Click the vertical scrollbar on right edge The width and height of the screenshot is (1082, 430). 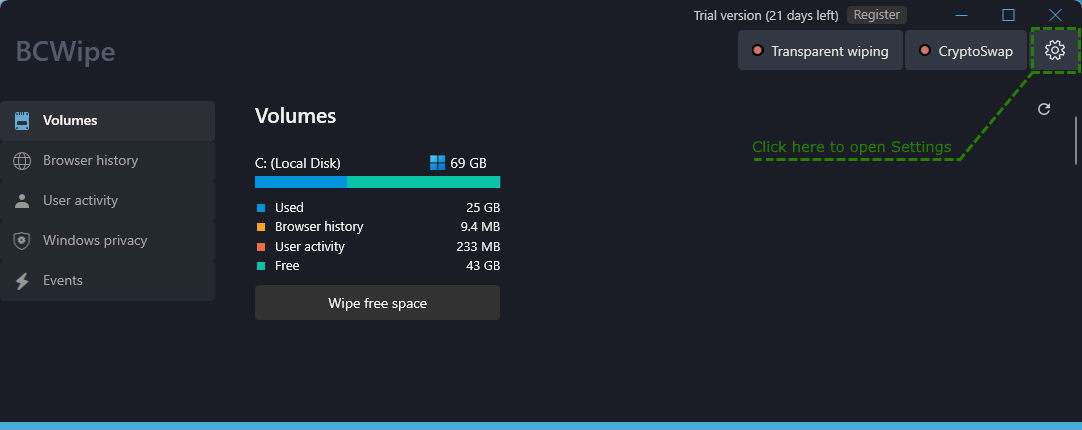[1075, 140]
